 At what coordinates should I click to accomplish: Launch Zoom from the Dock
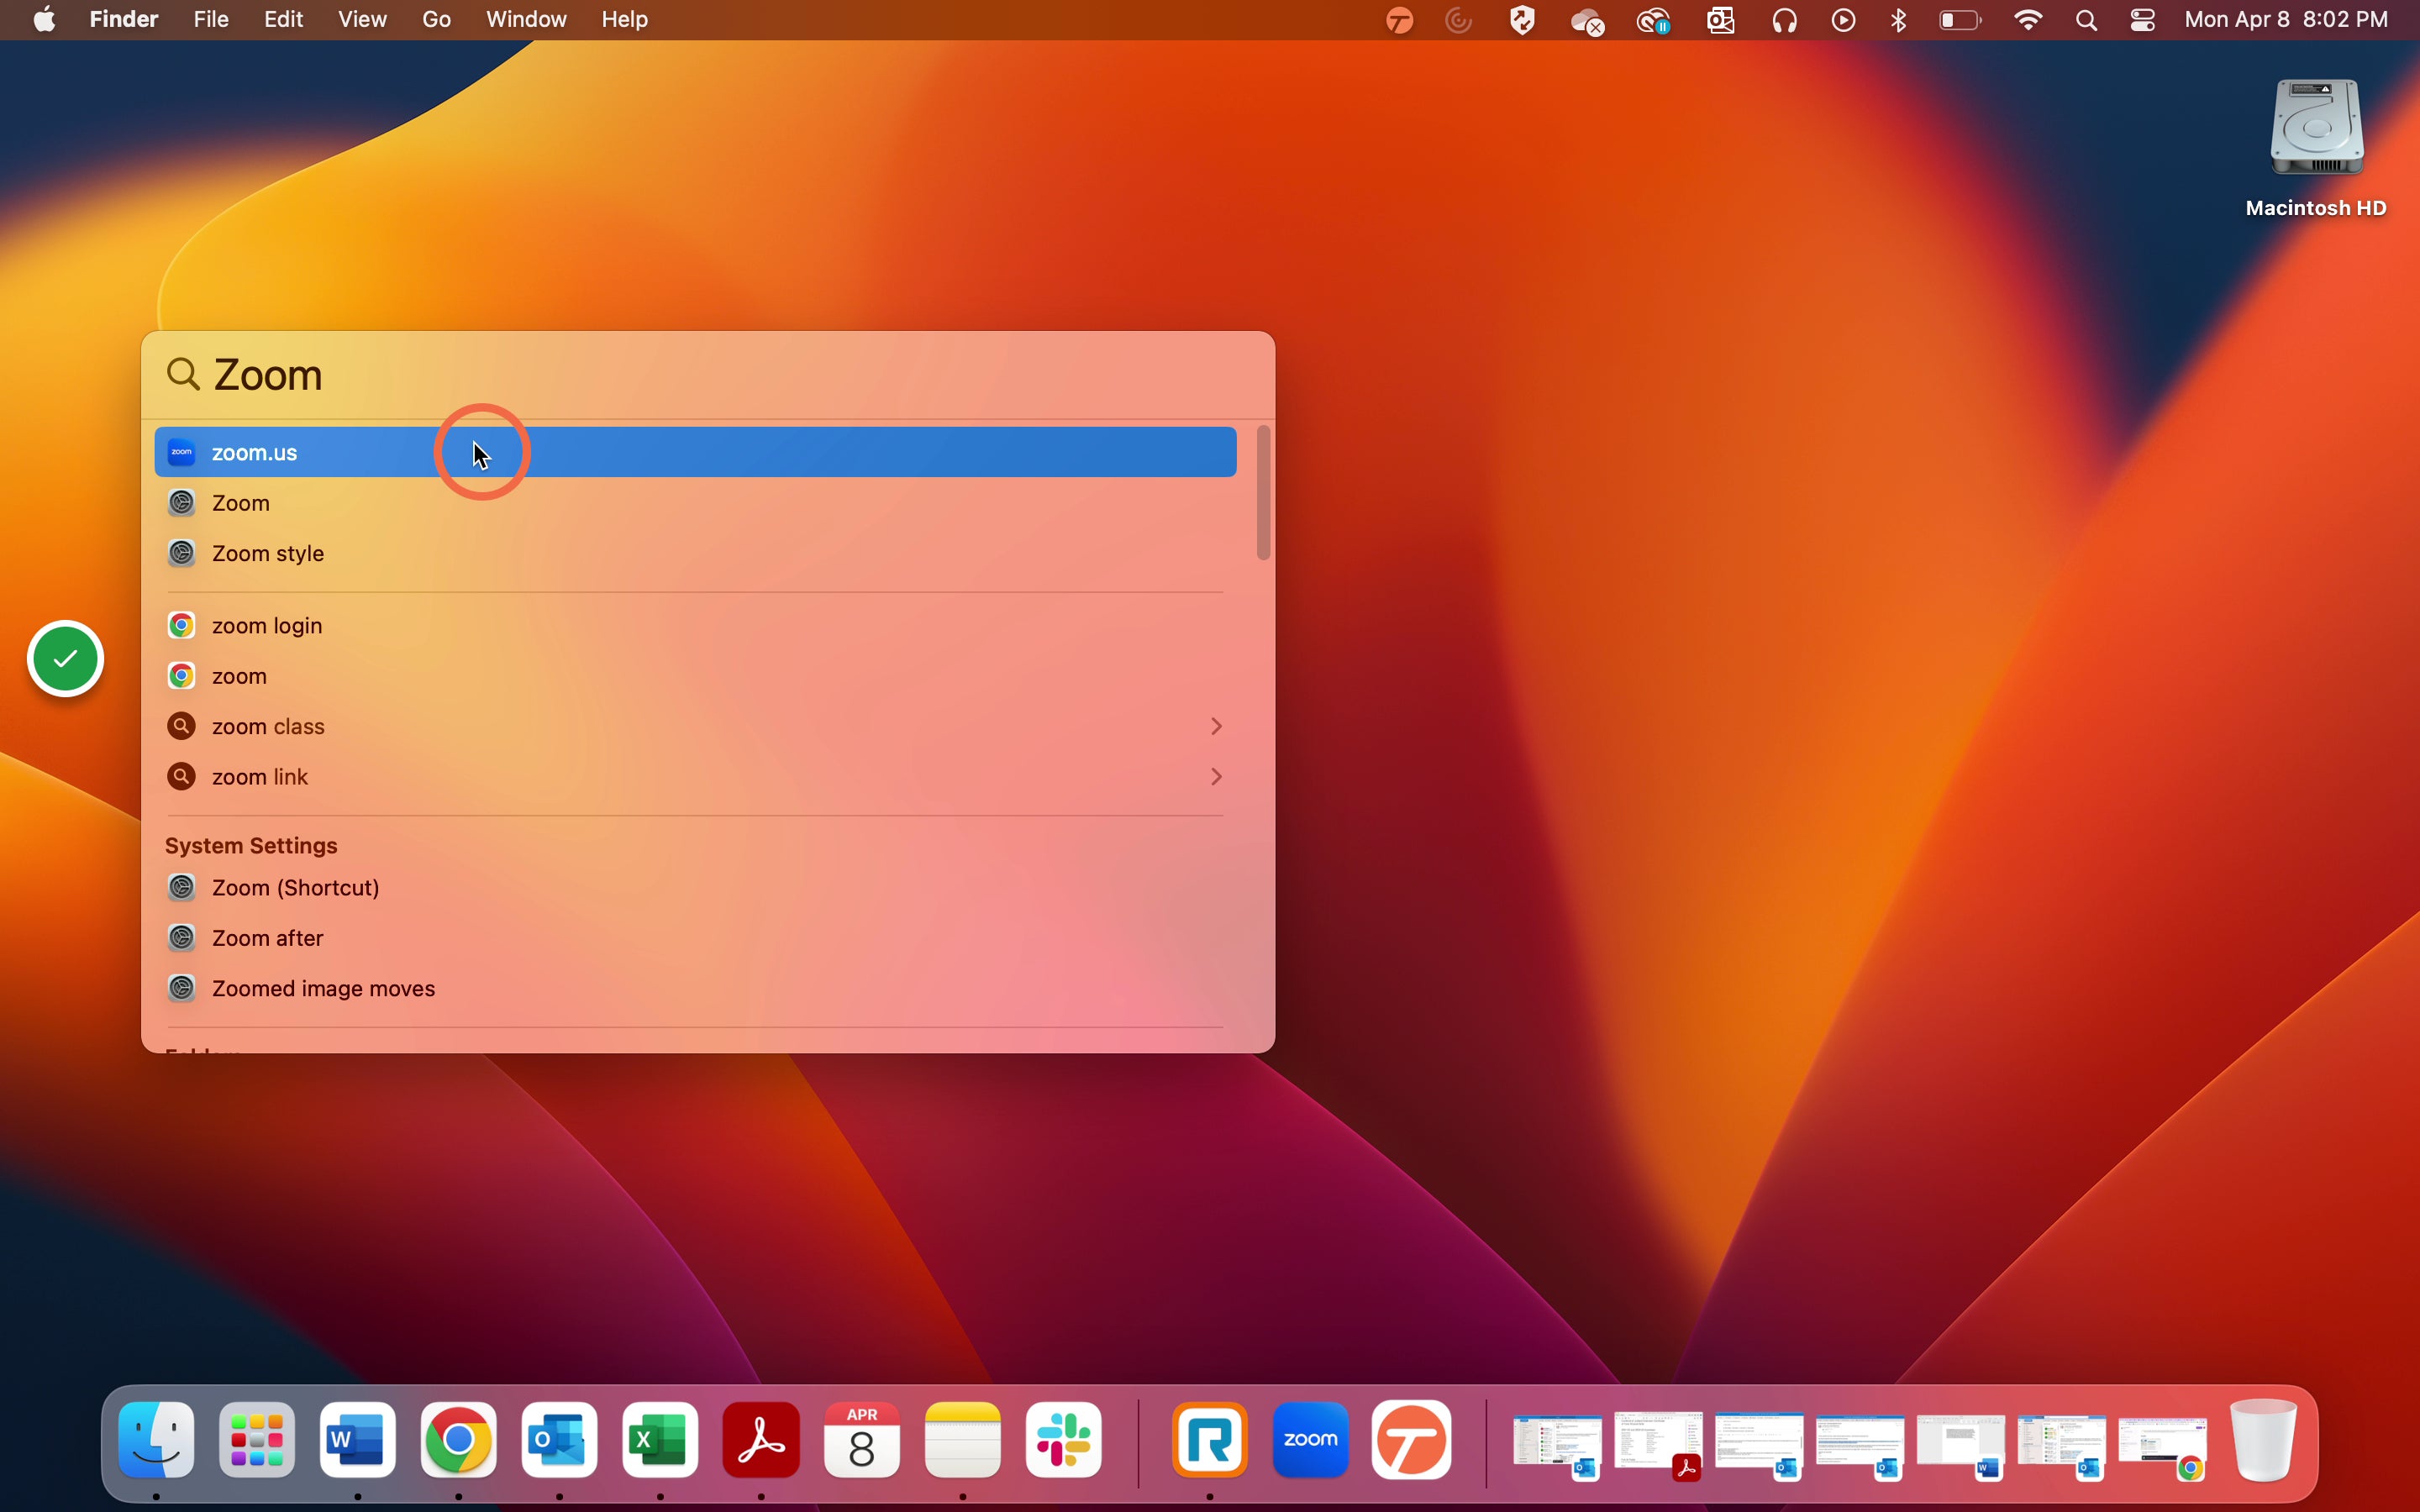point(1311,1440)
